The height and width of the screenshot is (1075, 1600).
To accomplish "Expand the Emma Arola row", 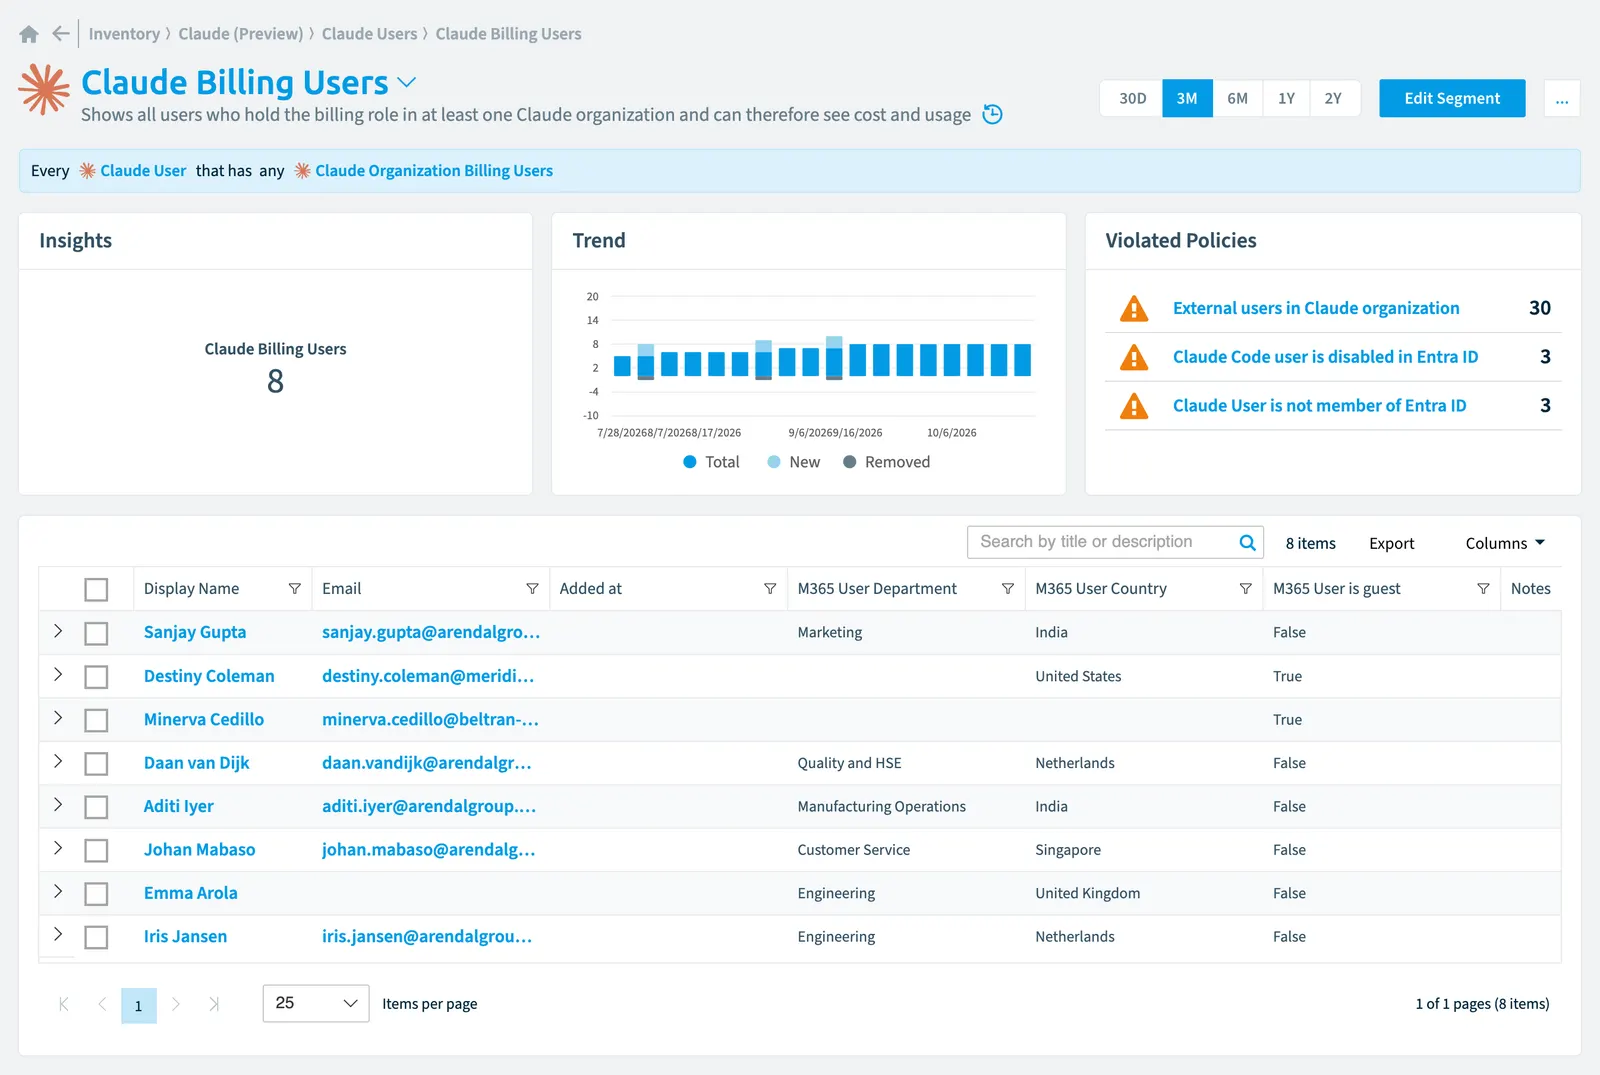I will pyautogui.click(x=58, y=891).
